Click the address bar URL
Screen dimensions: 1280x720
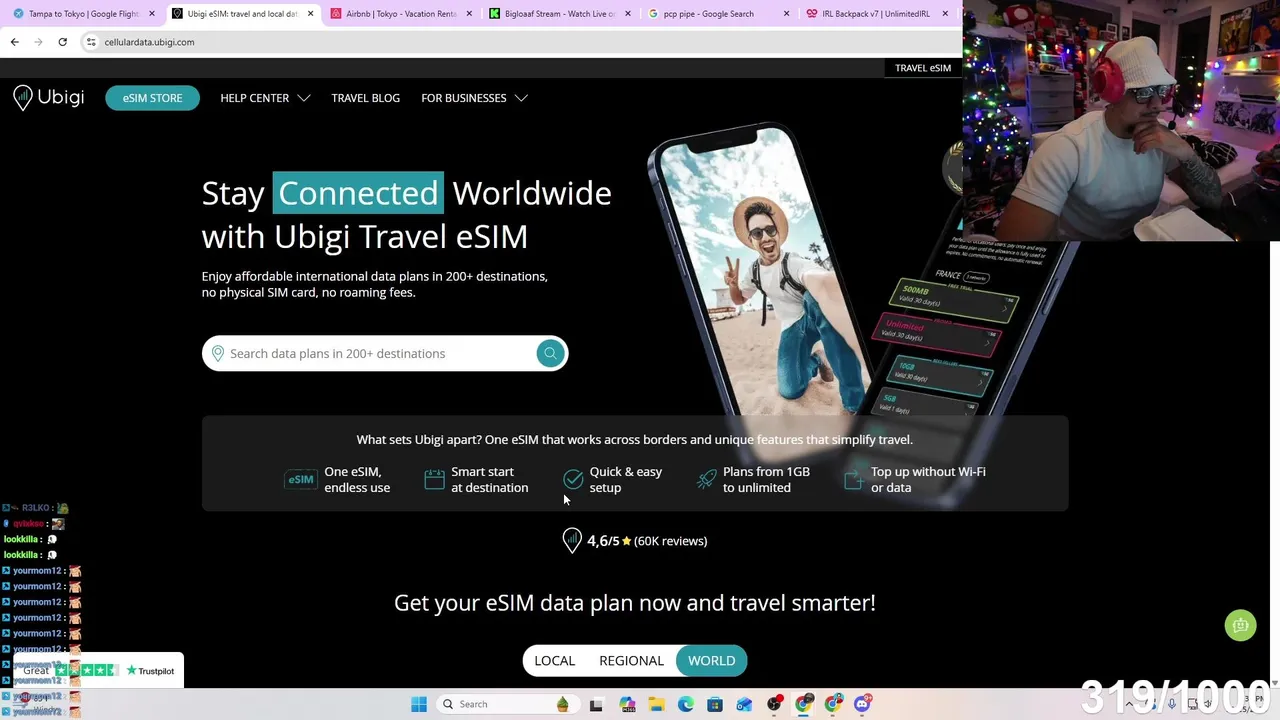click(x=150, y=42)
